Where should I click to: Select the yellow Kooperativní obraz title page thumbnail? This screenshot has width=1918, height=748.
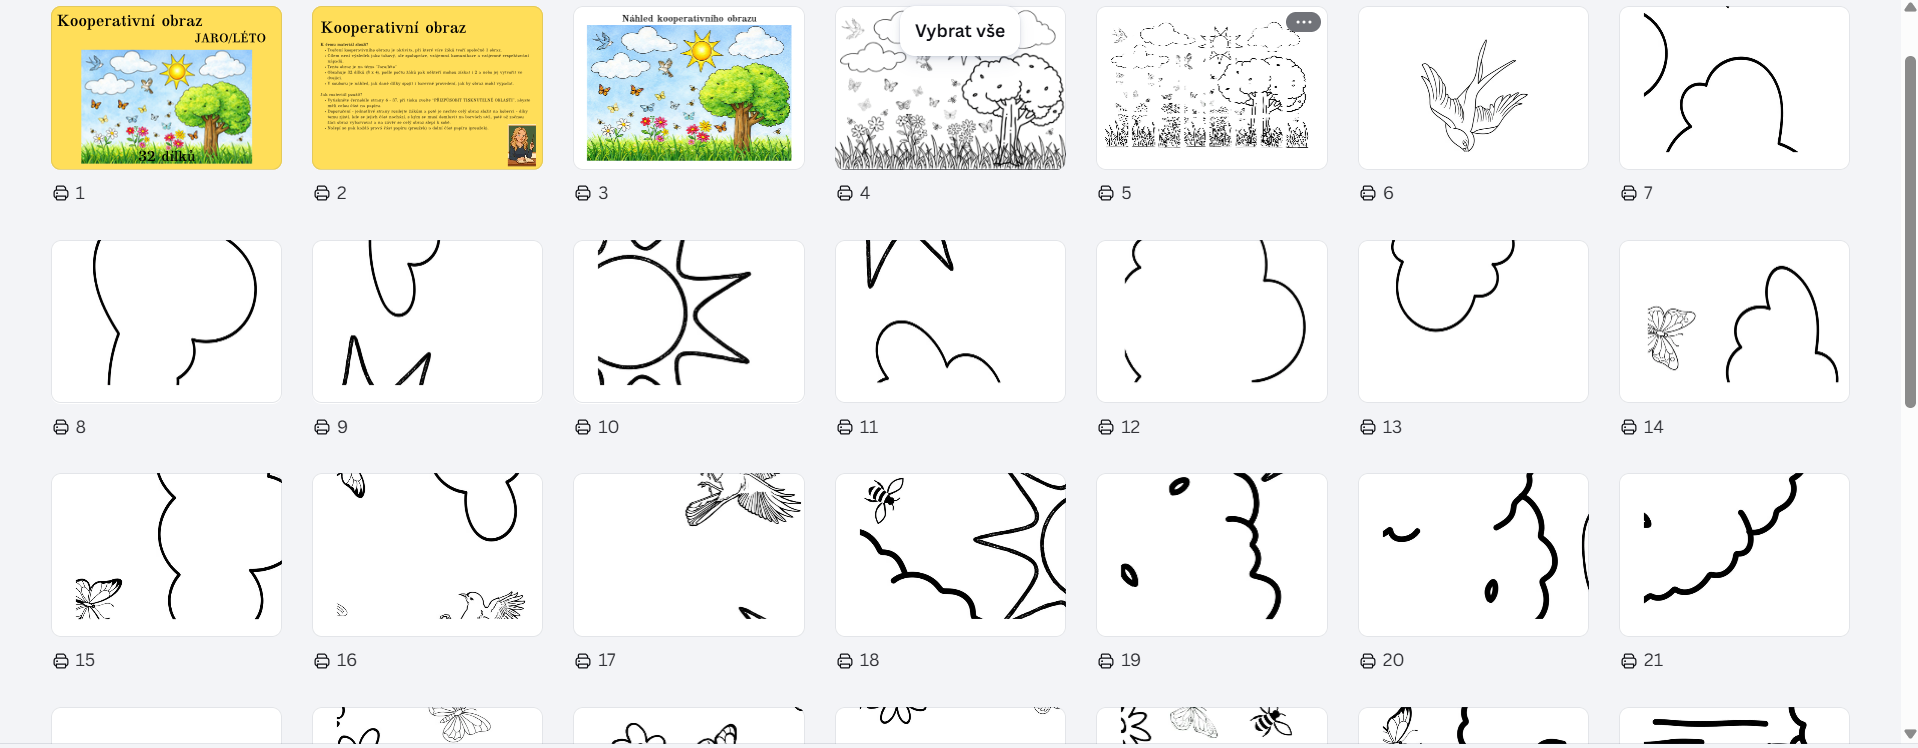[x=166, y=88]
